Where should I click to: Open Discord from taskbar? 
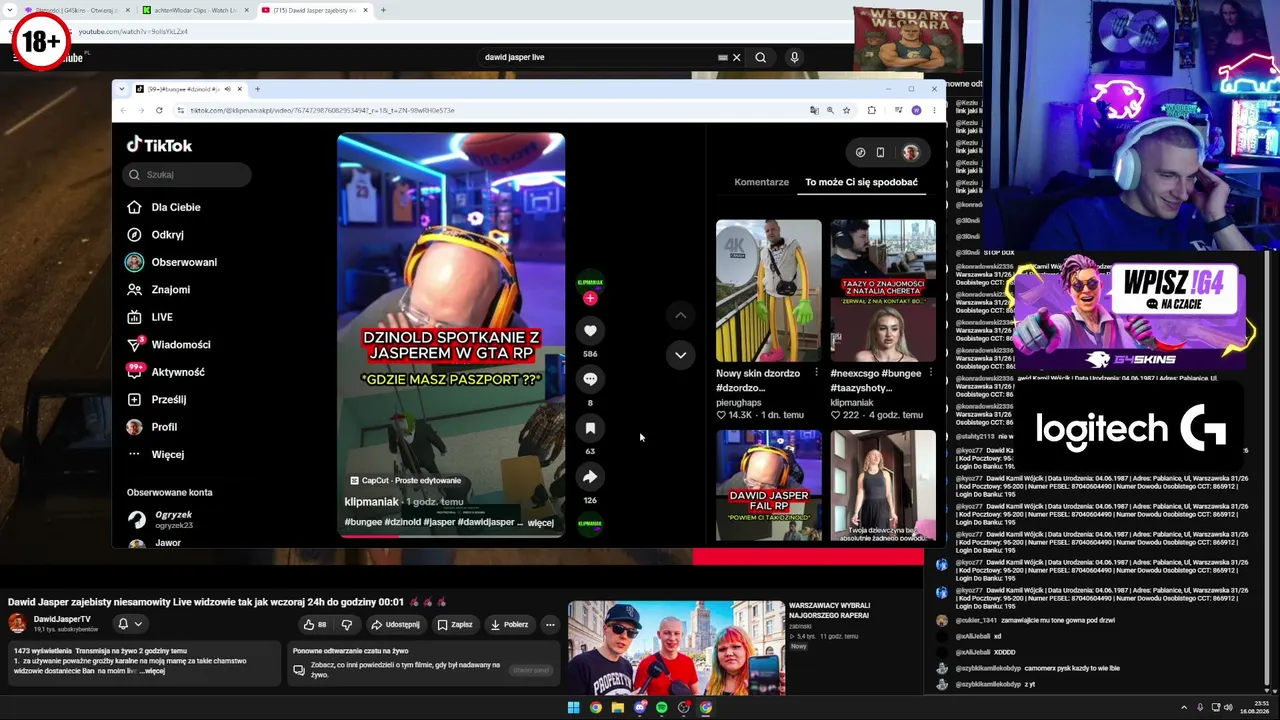639,708
